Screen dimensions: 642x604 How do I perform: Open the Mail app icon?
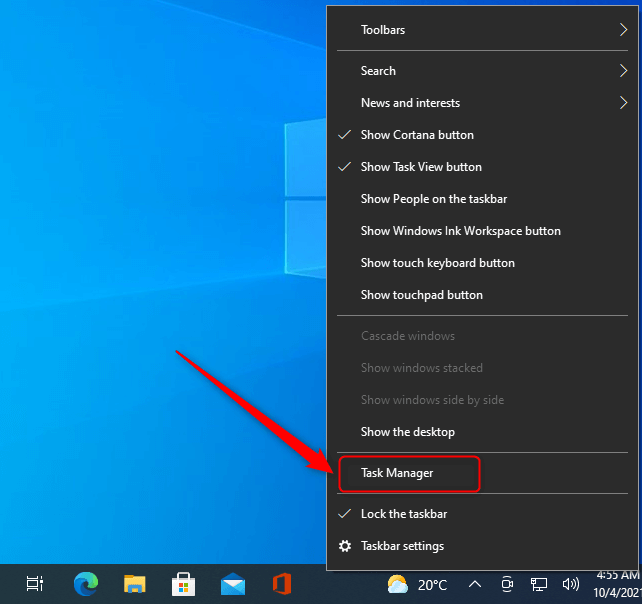click(x=233, y=583)
